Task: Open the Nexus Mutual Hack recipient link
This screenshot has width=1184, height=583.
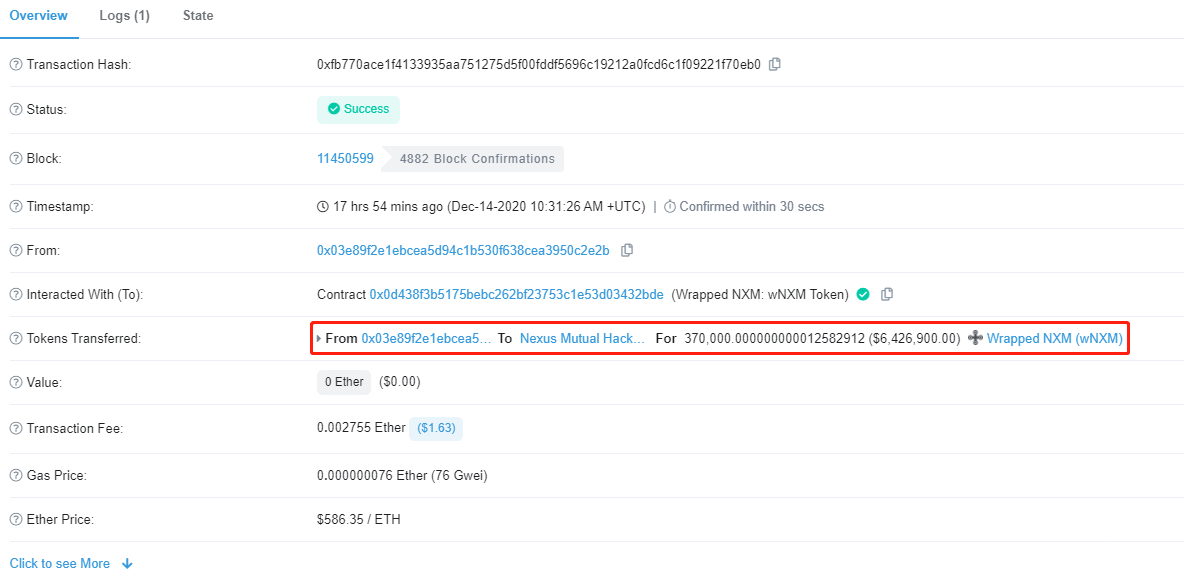Action: pyautogui.click(x=583, y=338)
